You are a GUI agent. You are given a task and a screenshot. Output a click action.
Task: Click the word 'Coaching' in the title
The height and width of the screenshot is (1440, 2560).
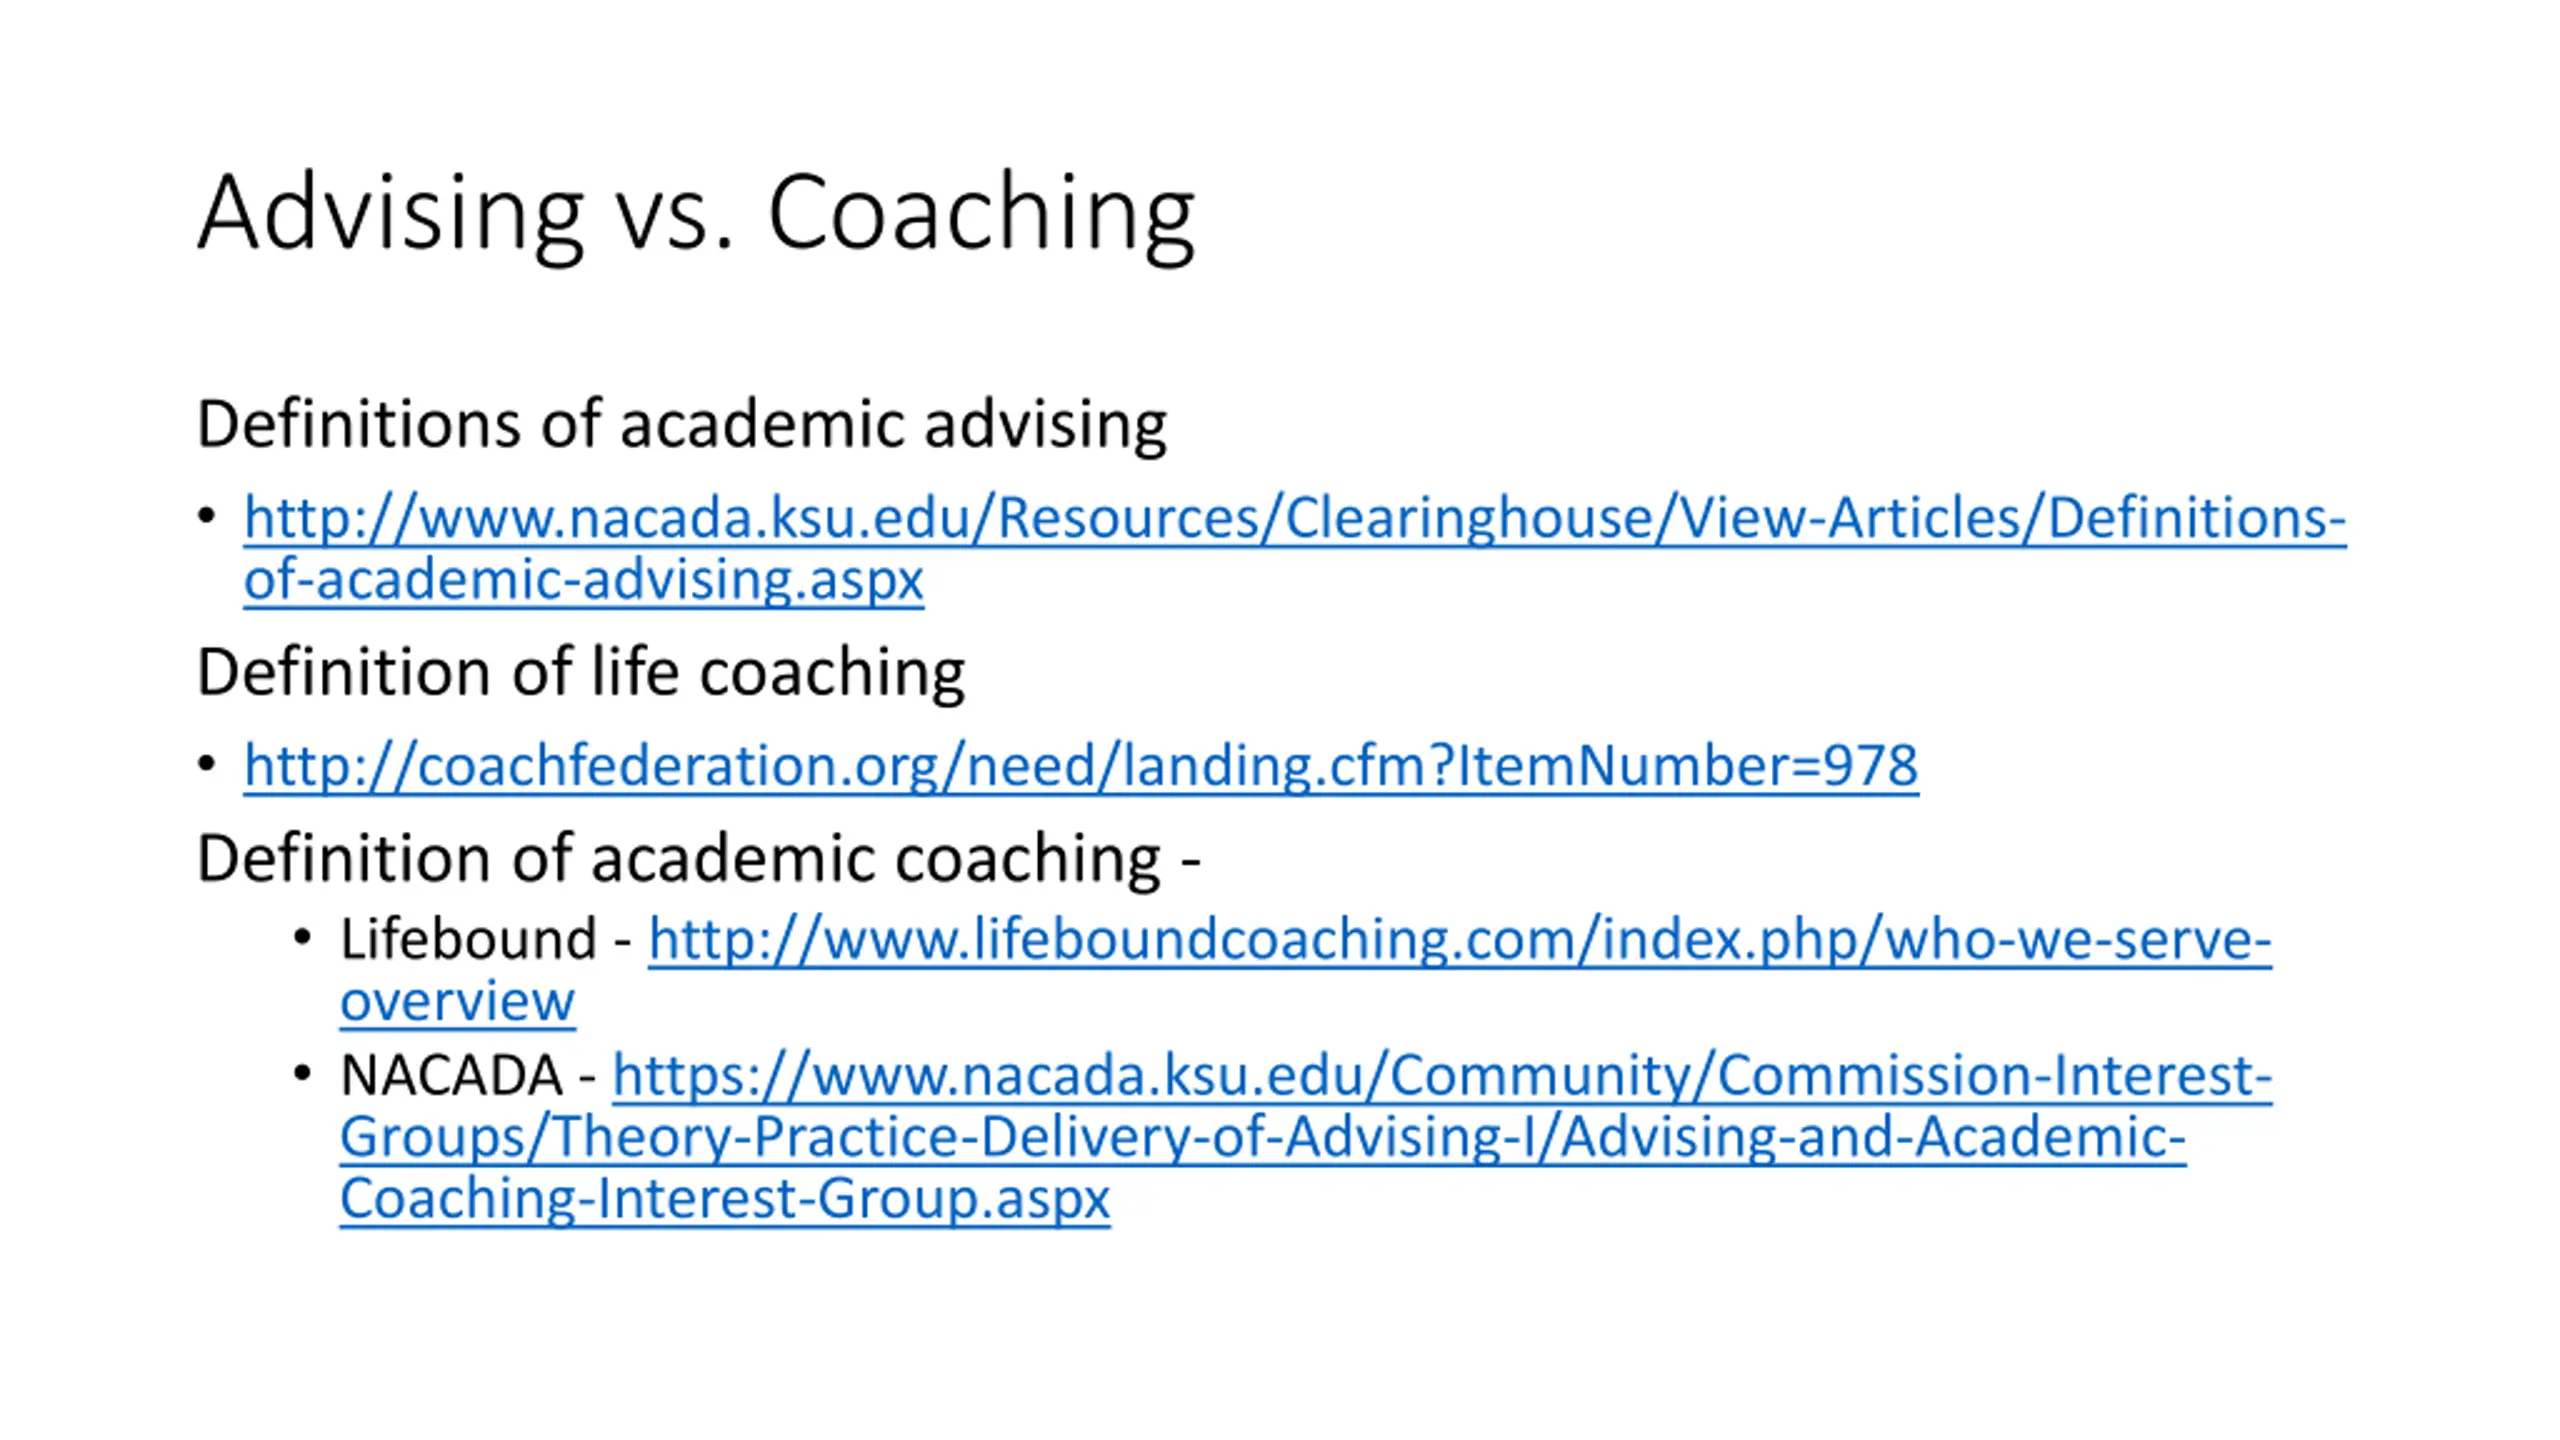pos(981,214)
